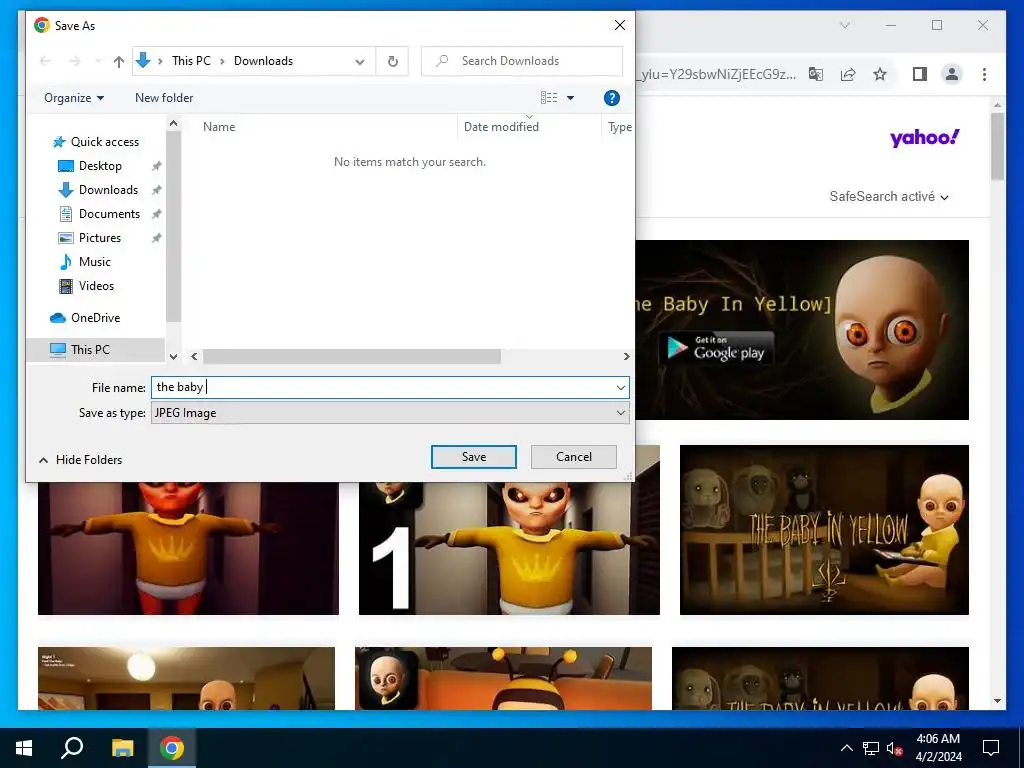
Task: Click the Save button
Action: (473, 457)
